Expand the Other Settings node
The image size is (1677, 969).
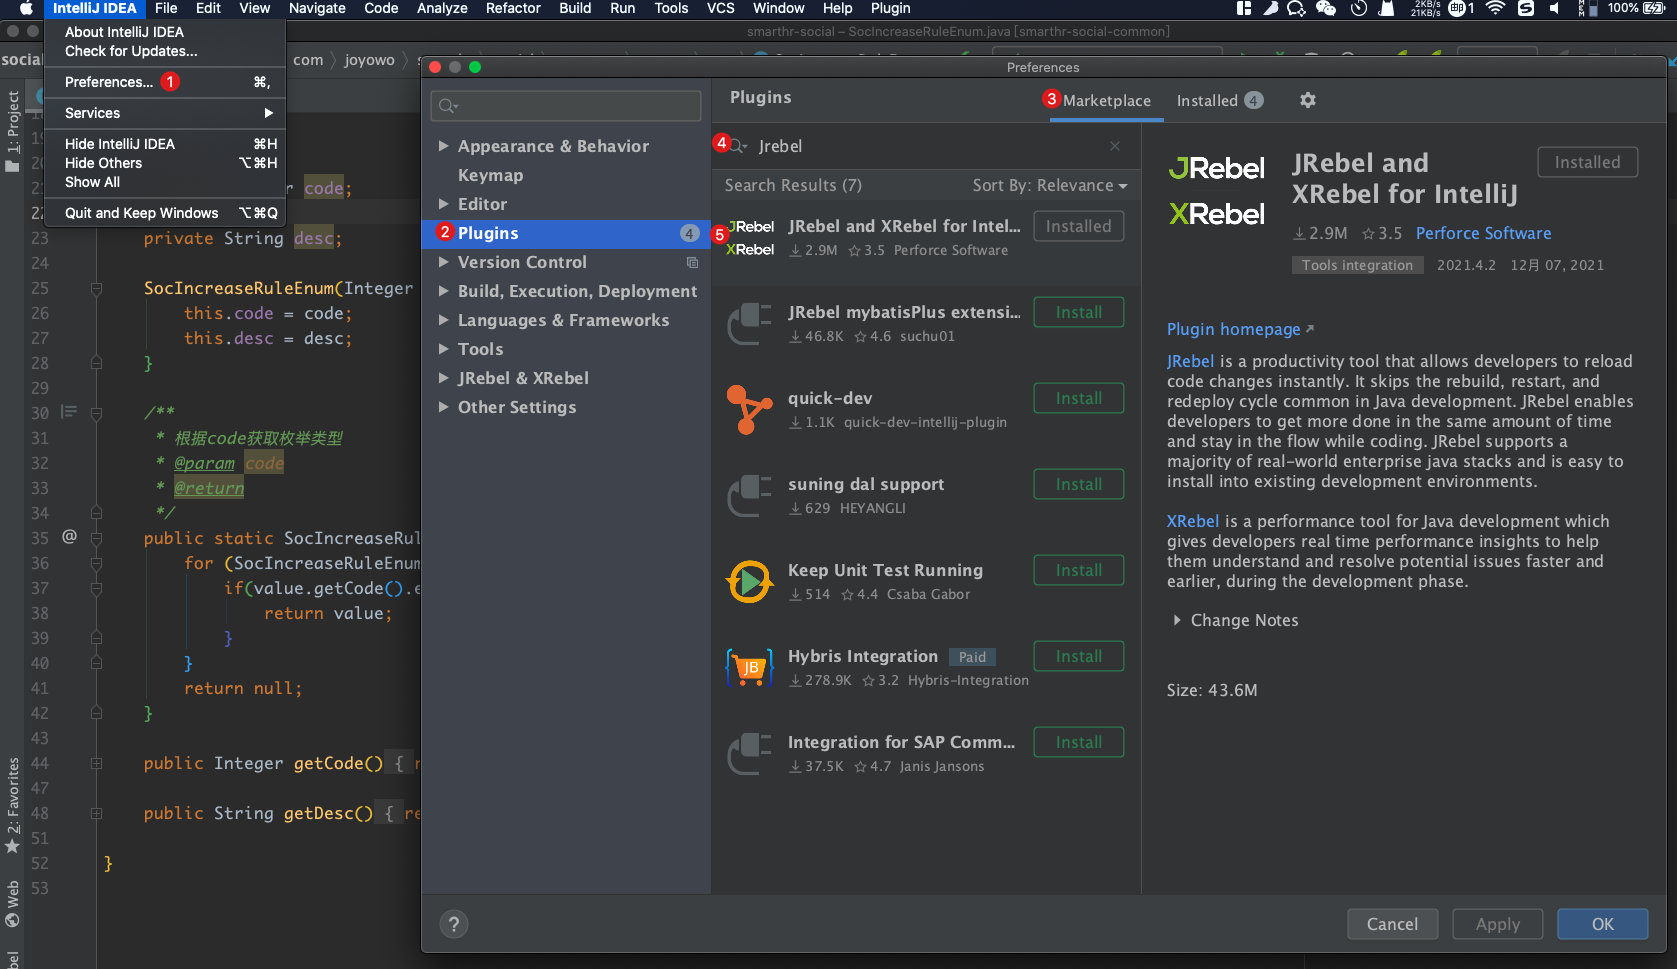(443, 407)
